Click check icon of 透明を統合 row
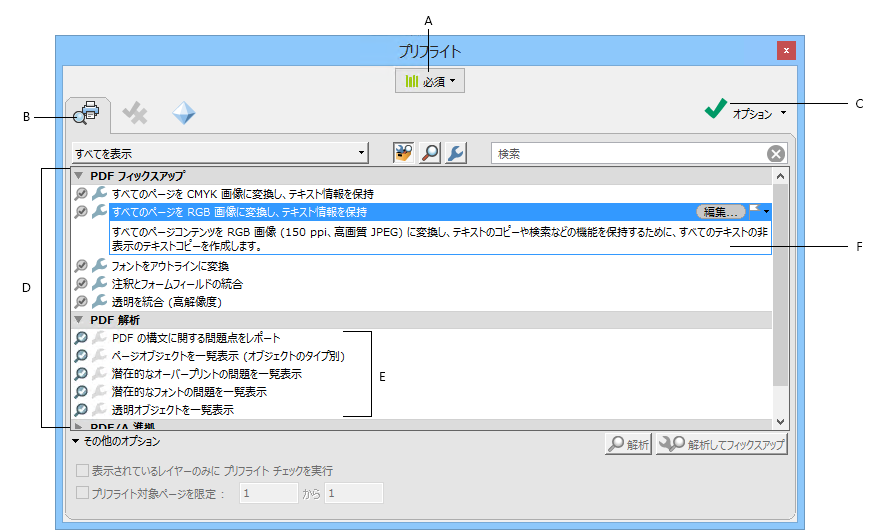 (x=81, y=302)
